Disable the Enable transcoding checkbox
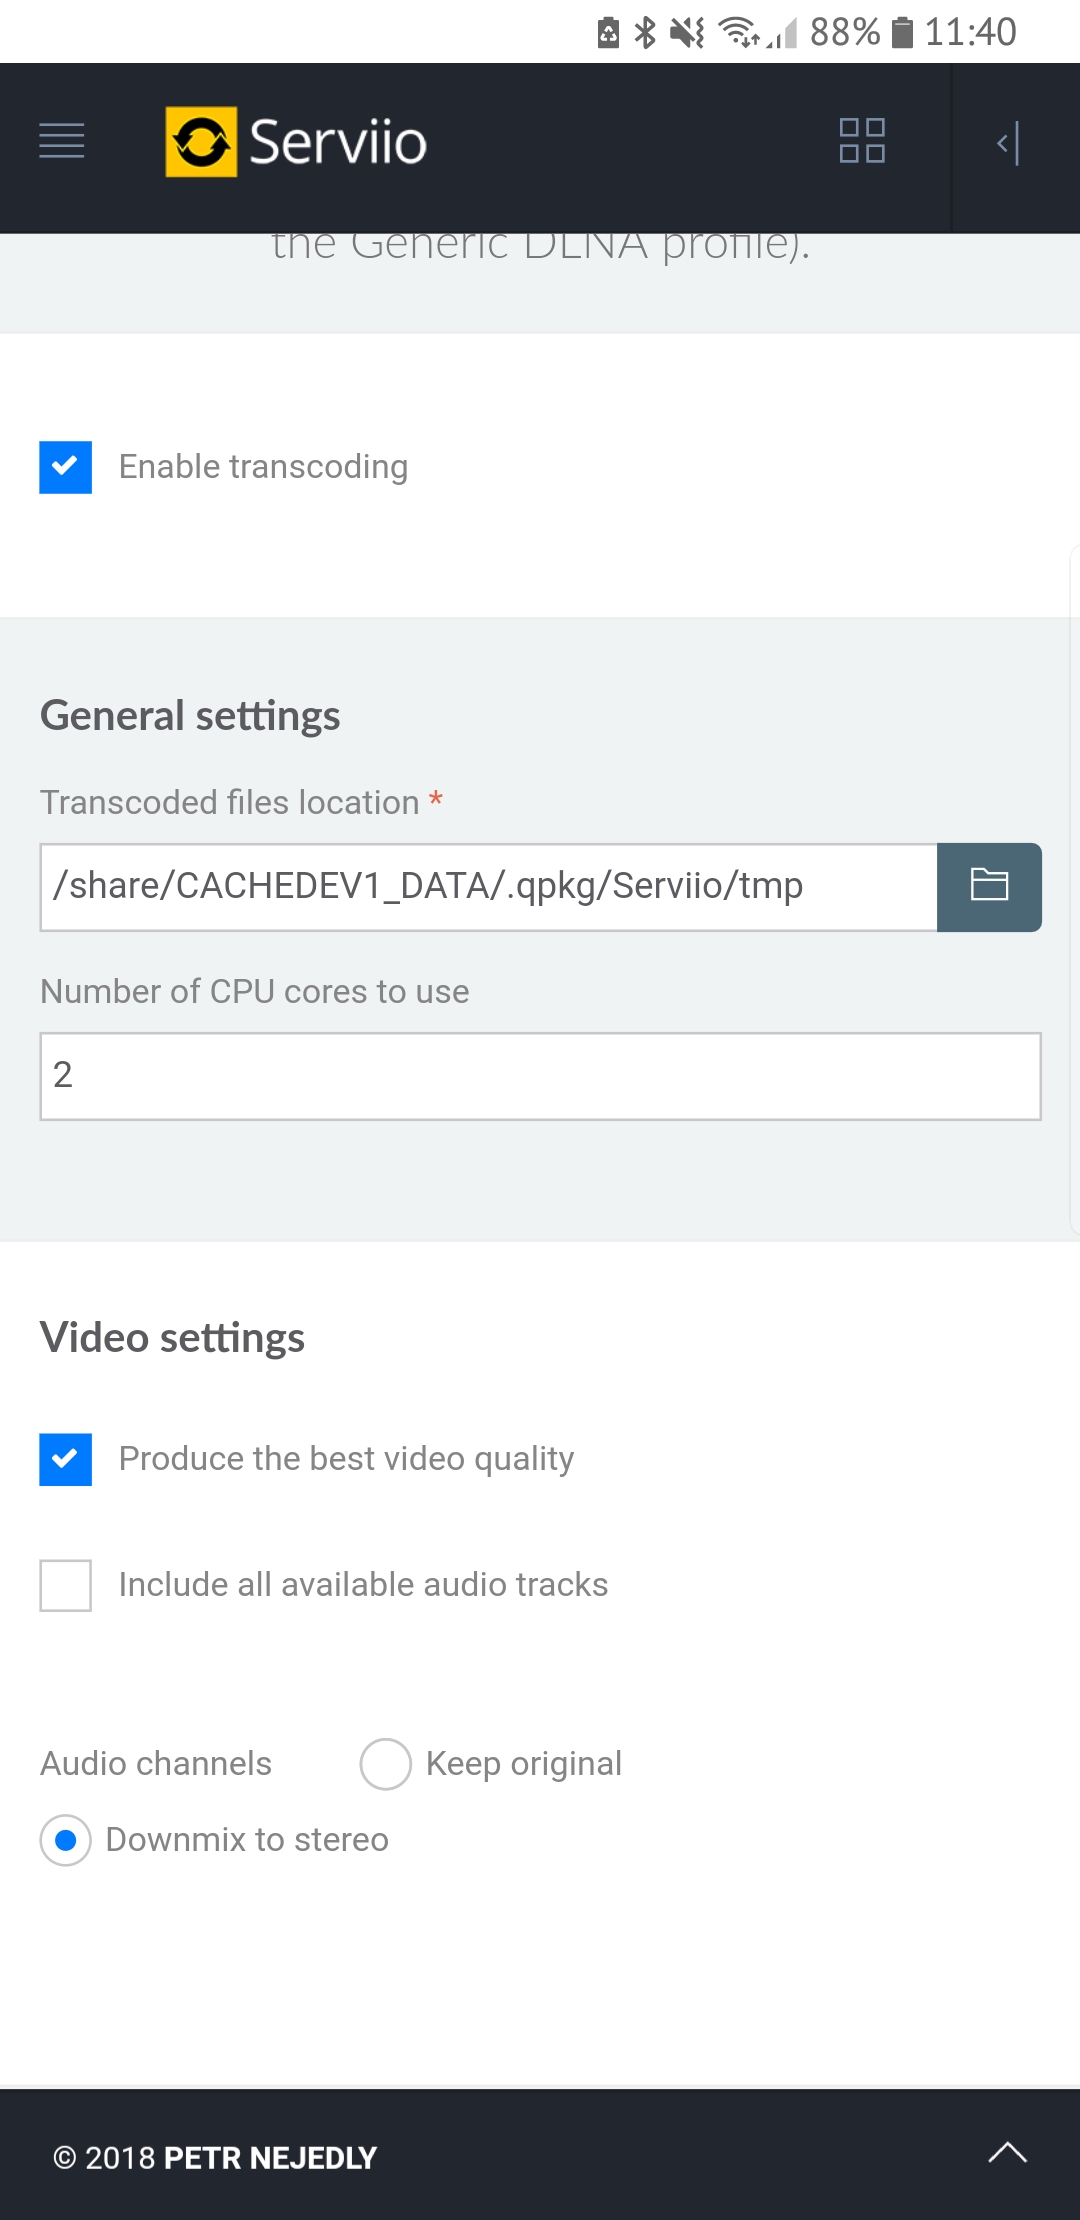Image resolution: width=1080 pixels, height=2220 pixels. tap(65, 466)
